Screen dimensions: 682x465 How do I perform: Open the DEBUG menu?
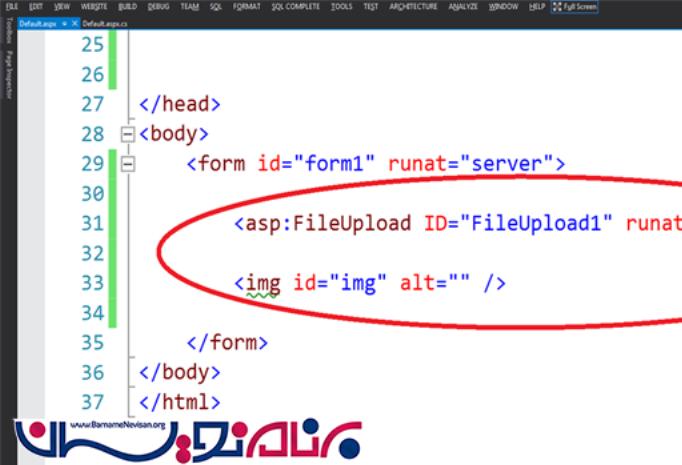(x=158, y=7)
